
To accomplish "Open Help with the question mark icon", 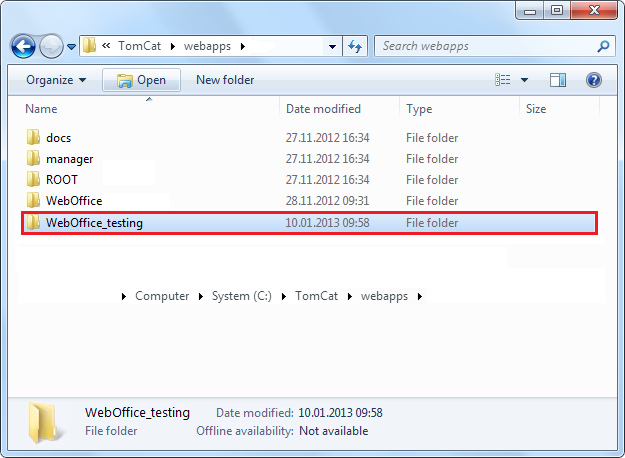I will click(x=594, y=80).
